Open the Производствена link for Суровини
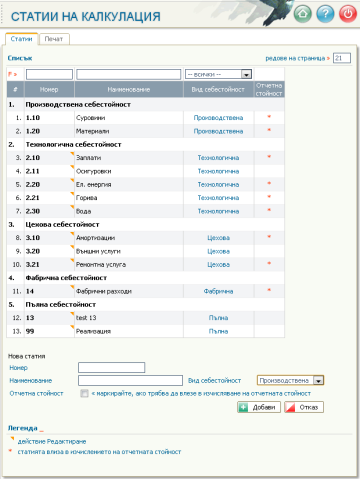 coord(218,118)
